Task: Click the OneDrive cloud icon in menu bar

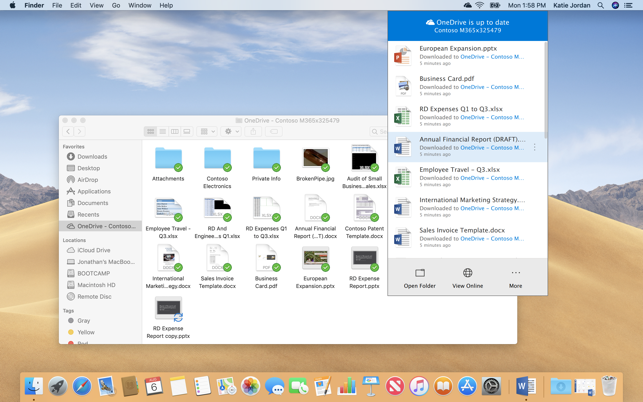Action: 467,5
